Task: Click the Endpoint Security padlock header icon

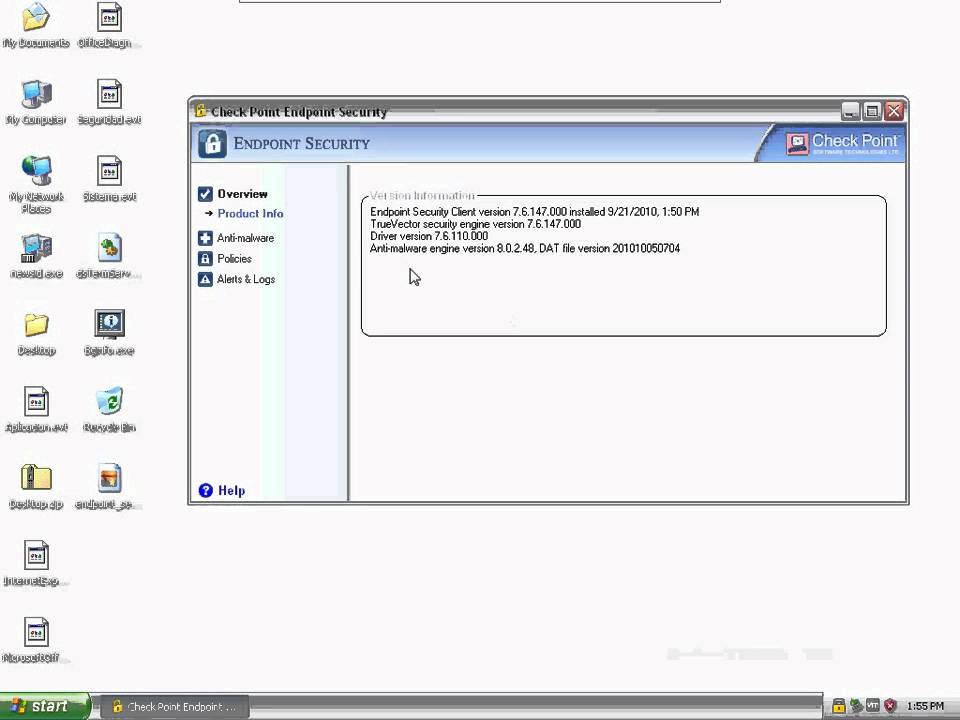Action: (212, 144)
